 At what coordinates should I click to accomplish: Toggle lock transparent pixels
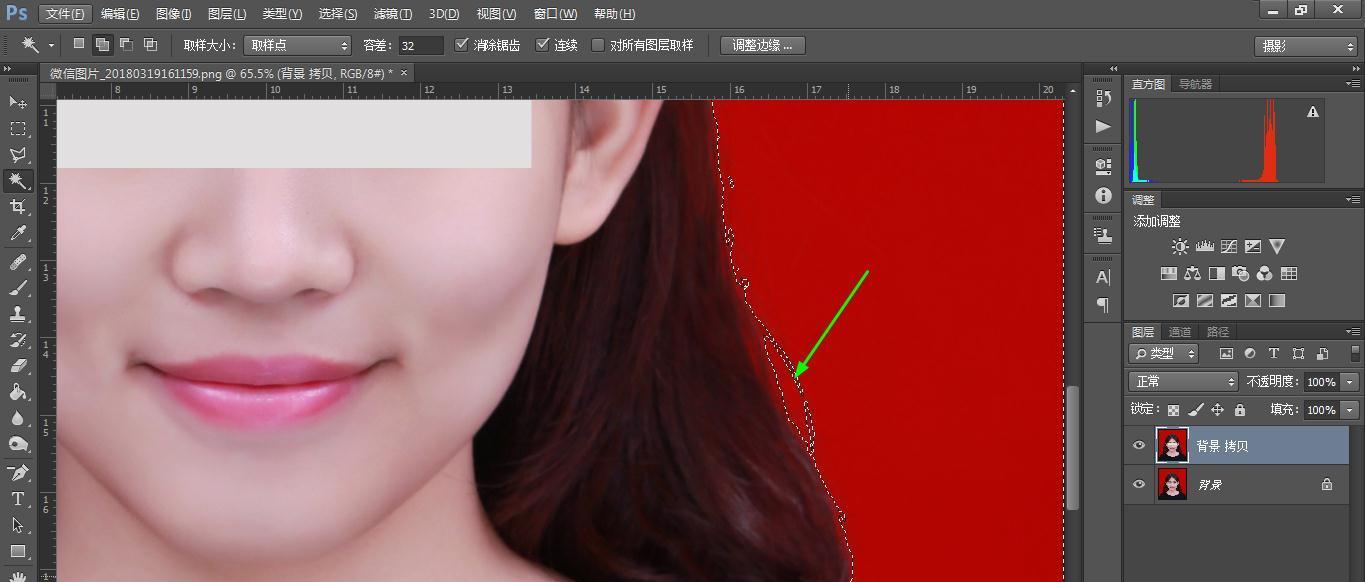point(1173,410)
